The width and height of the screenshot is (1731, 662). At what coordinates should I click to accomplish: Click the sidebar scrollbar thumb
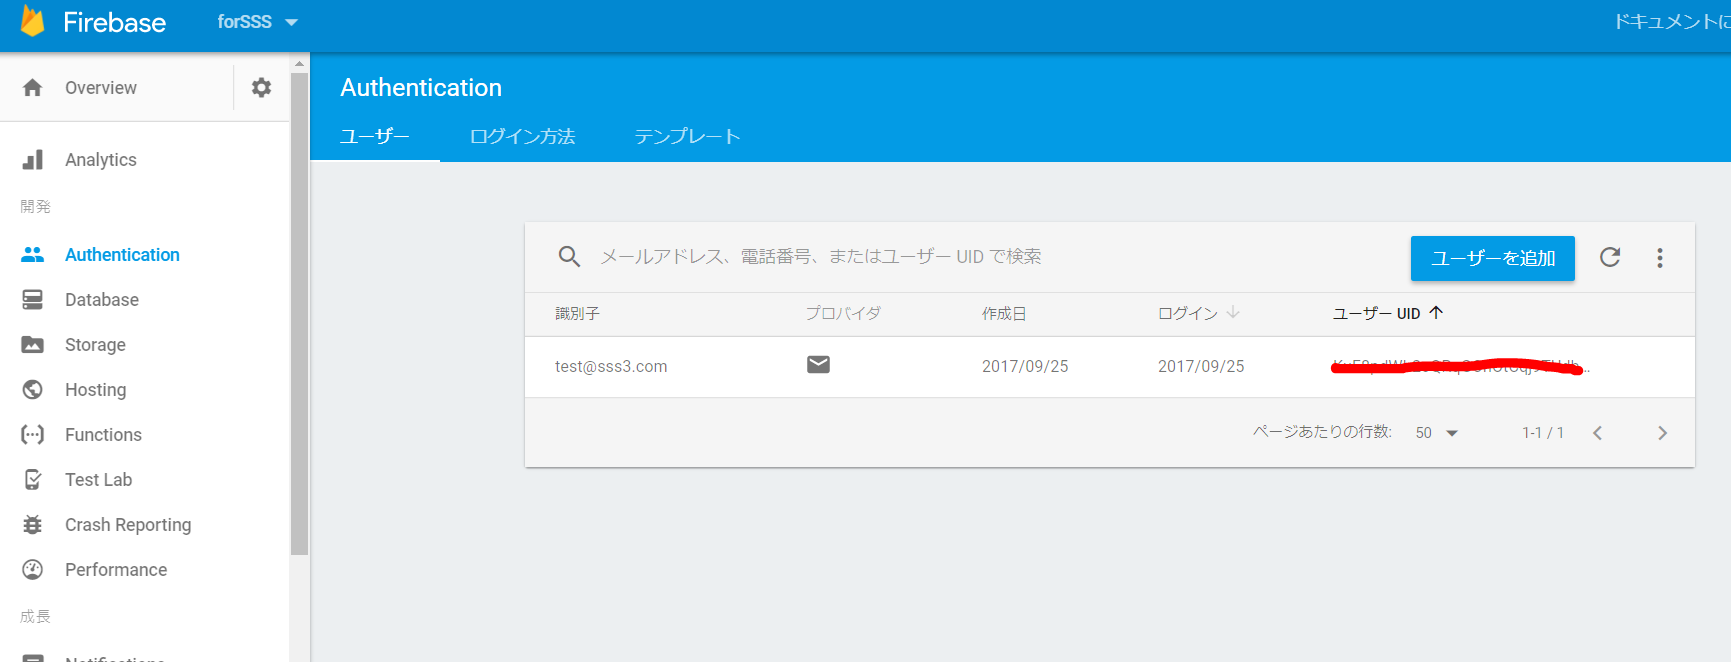[300, 313]
